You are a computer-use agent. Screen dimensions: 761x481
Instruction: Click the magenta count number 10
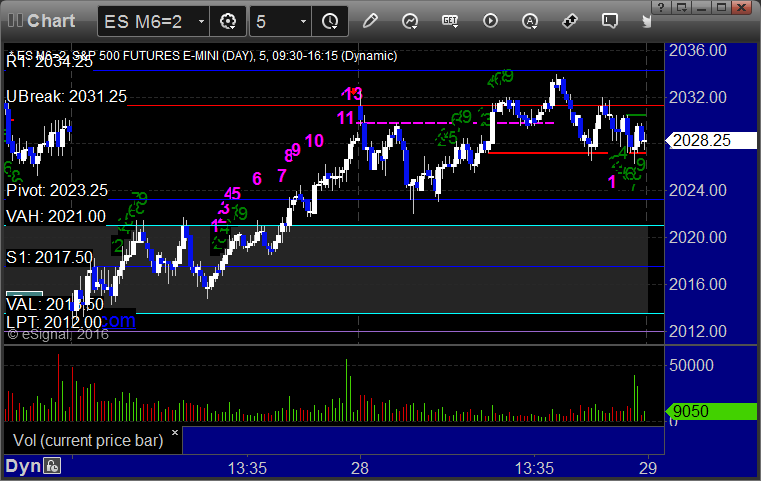tap(314, 141)
